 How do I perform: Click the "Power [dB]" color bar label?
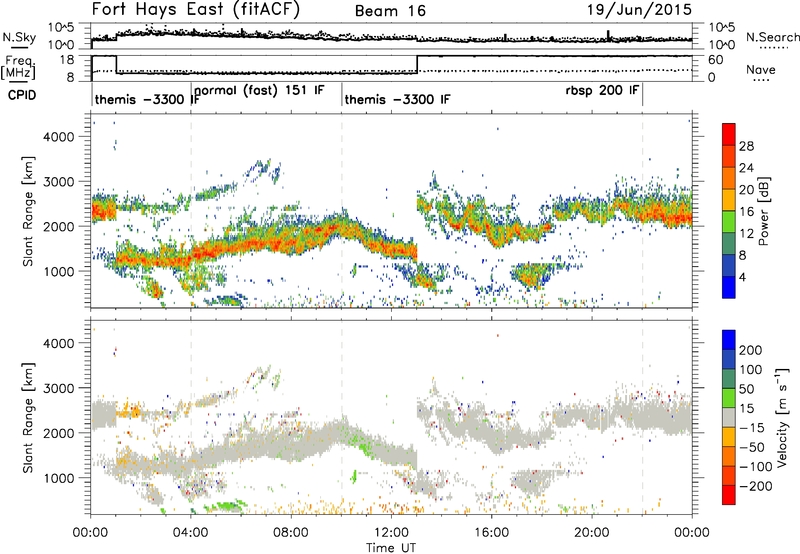click(x=763, y=211)
